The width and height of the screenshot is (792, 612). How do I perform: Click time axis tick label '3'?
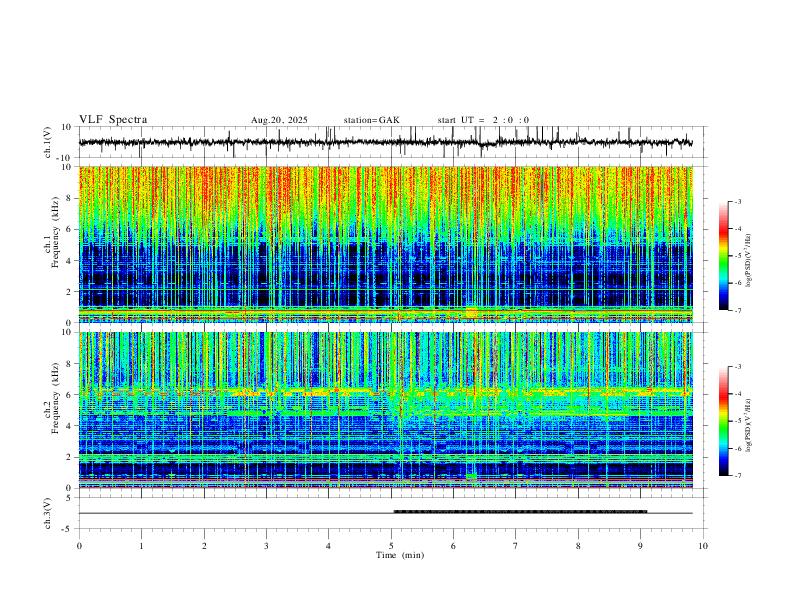pos(266,546)
